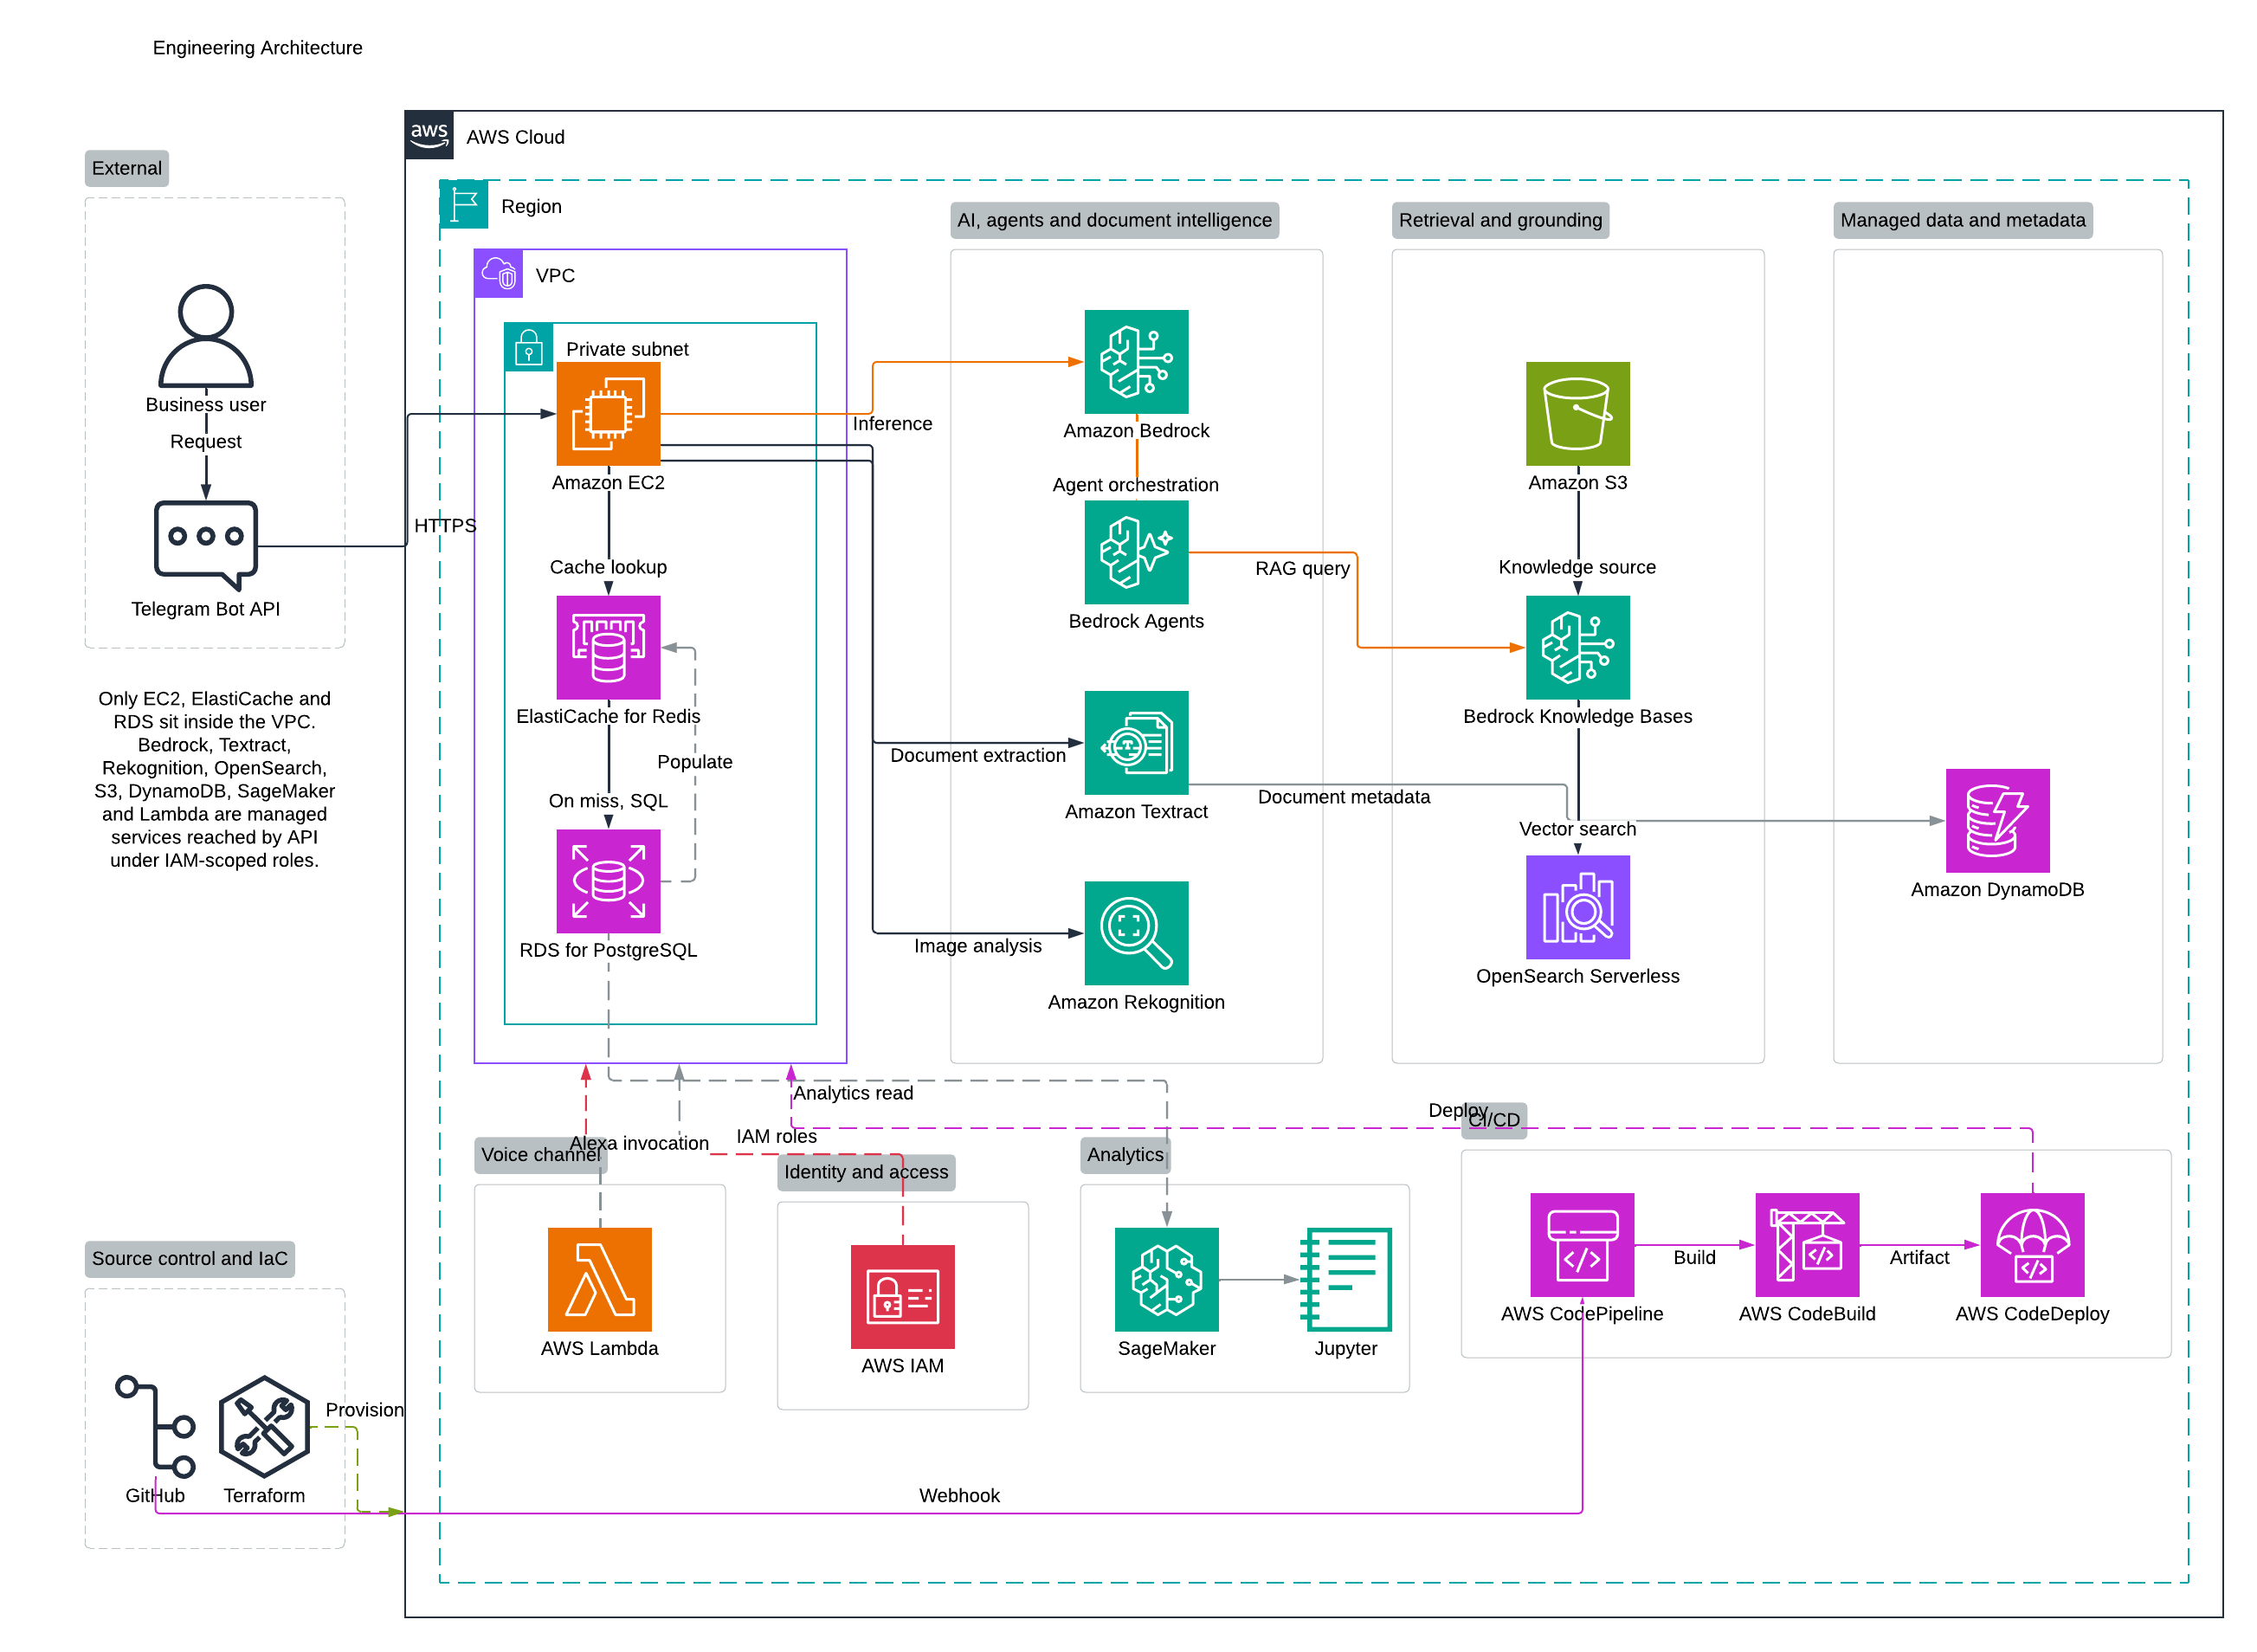Click the ElastiCache for Redis icon
This screenshot has height=1652, width=2257.
tap(608, 648)
